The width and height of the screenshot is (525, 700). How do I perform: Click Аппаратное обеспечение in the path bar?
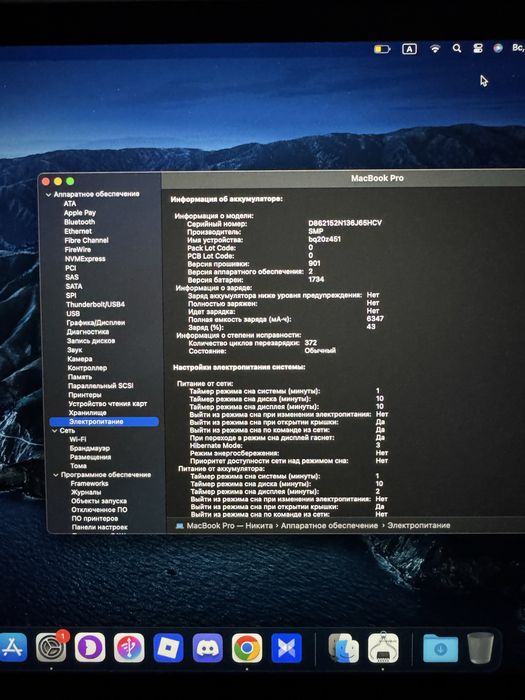(x=329, y=525)
